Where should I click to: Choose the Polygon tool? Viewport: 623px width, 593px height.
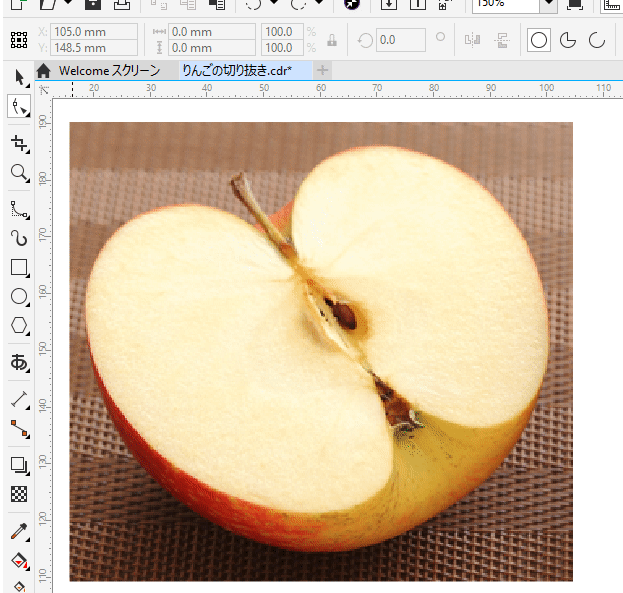click(x=19, y=326)
